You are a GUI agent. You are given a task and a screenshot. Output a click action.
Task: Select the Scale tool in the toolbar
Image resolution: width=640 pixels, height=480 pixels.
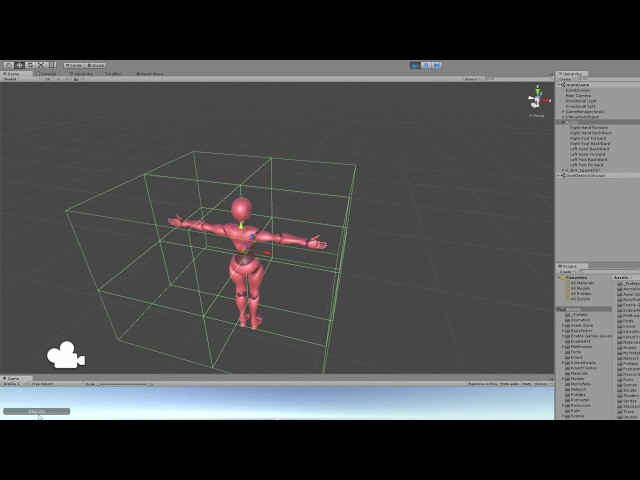click(41, 65)
